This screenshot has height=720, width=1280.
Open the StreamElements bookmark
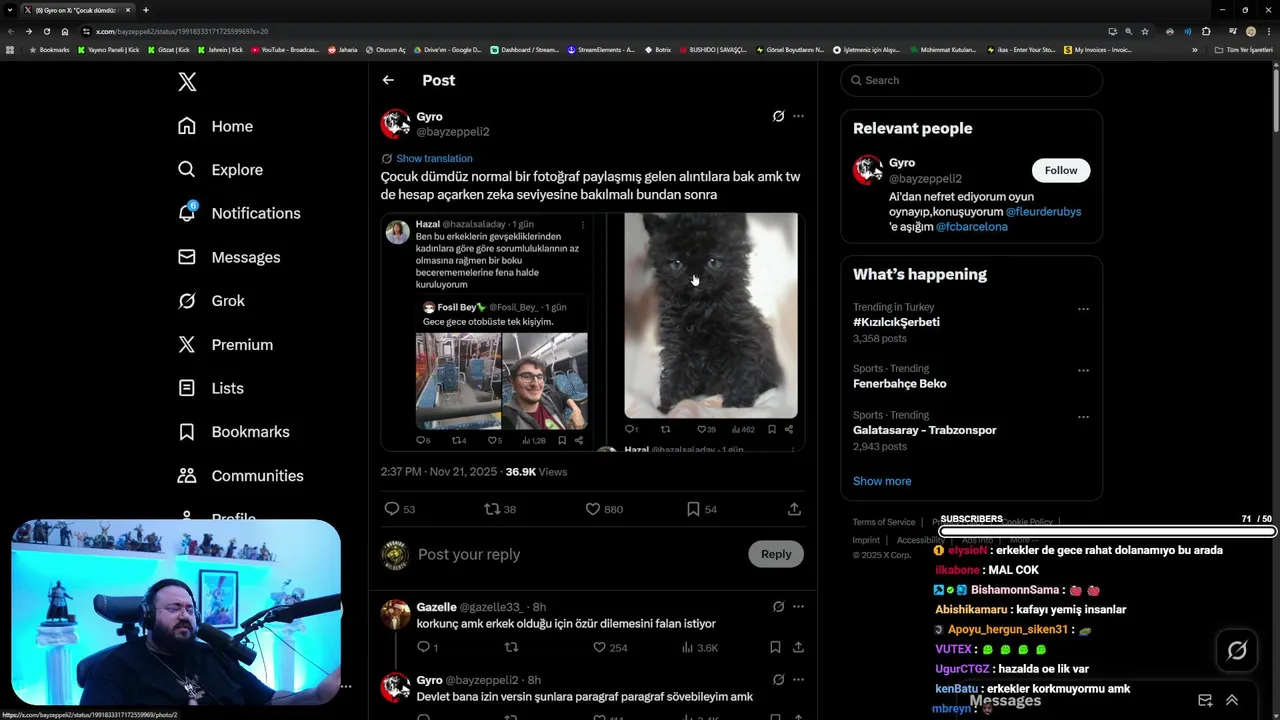(601, 49)
